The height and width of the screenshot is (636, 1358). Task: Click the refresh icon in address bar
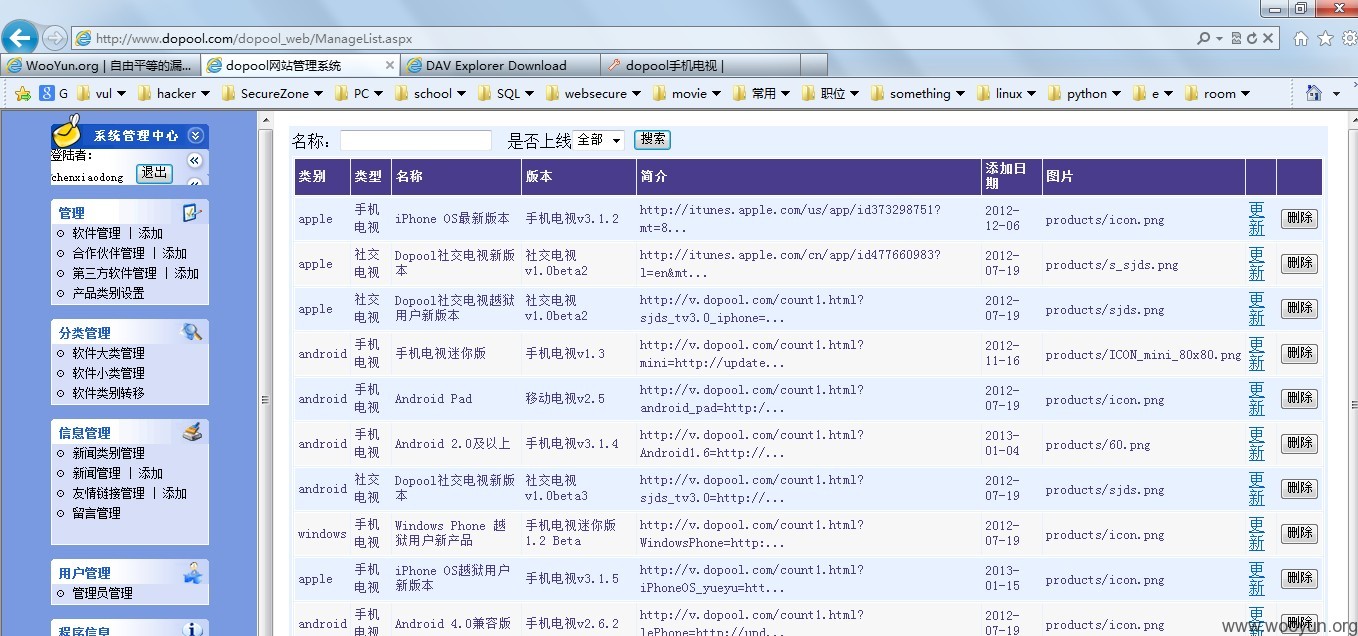click(x=1252, y=38)
